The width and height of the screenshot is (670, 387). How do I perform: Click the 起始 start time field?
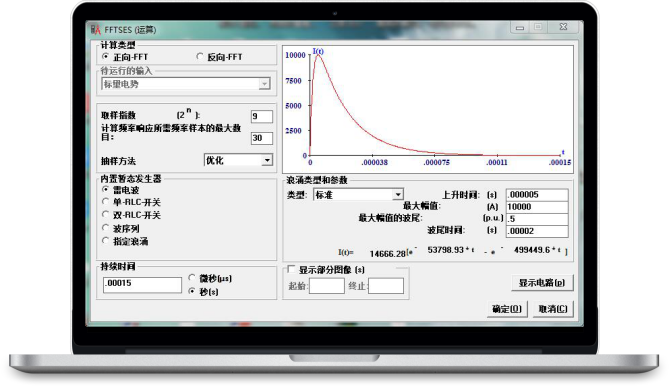[326, 286]
